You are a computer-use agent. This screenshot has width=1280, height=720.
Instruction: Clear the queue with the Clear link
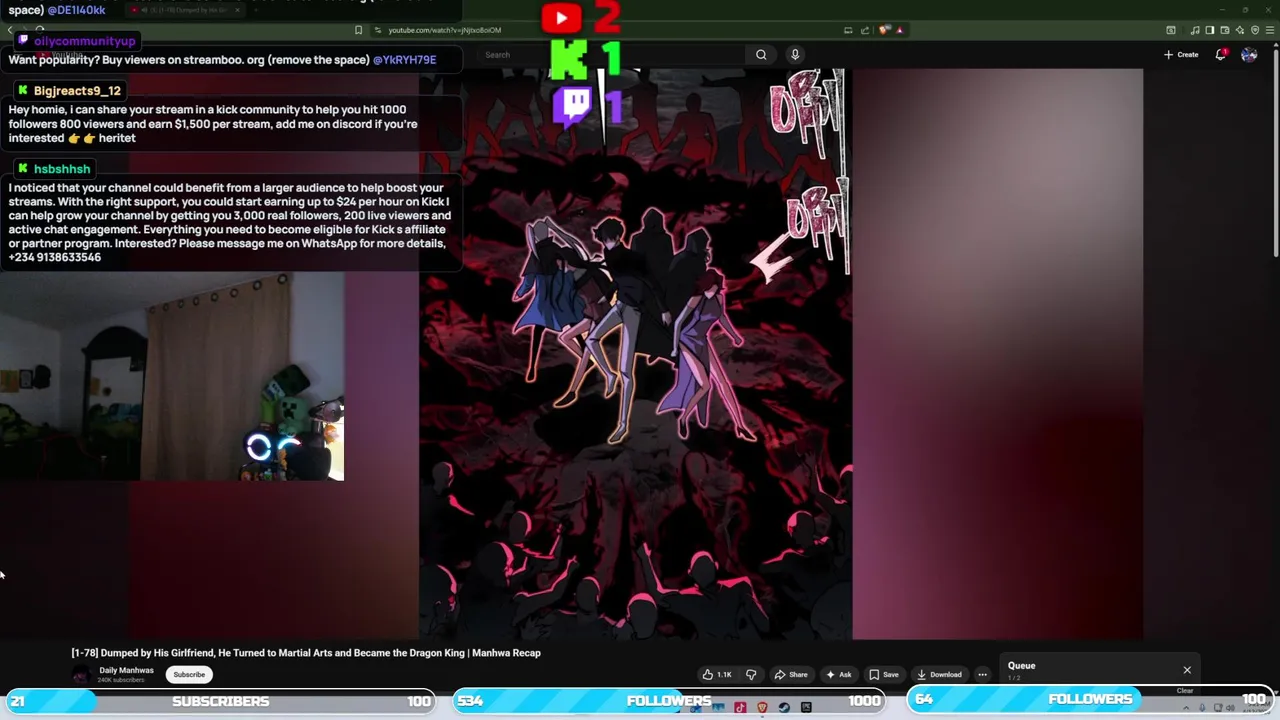pos(1185,691)
